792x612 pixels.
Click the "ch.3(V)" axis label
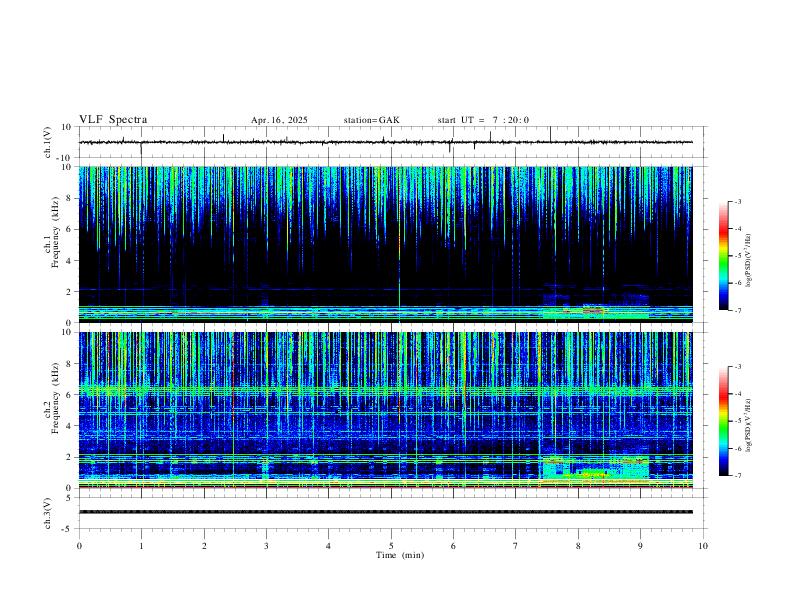pos(48,514)
